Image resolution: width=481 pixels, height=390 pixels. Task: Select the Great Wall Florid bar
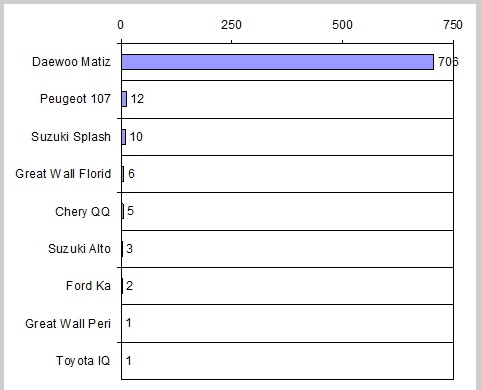(x=123, y=174)
